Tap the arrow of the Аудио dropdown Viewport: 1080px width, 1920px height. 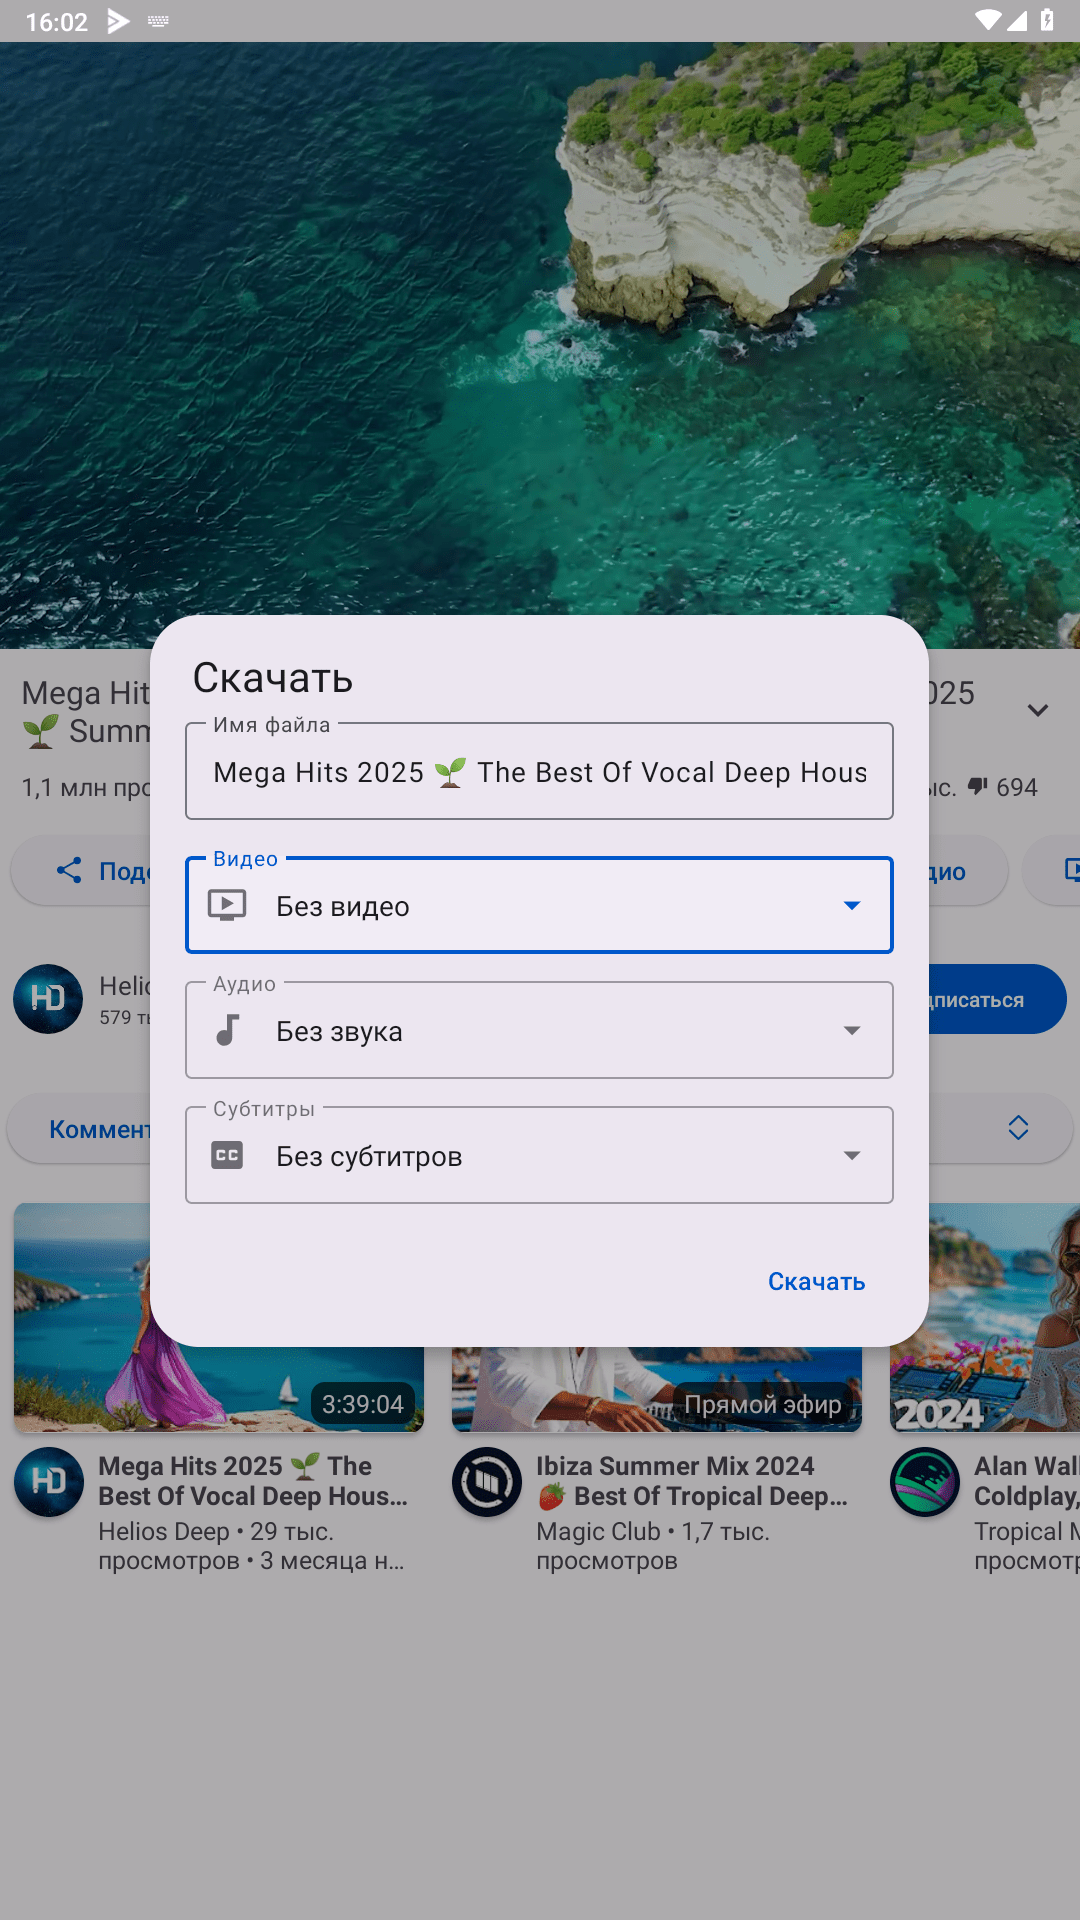[852, 1030]
